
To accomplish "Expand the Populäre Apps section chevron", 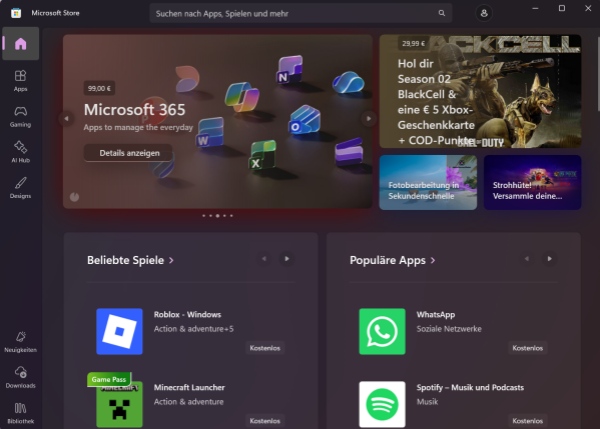I will pos(433,261).
